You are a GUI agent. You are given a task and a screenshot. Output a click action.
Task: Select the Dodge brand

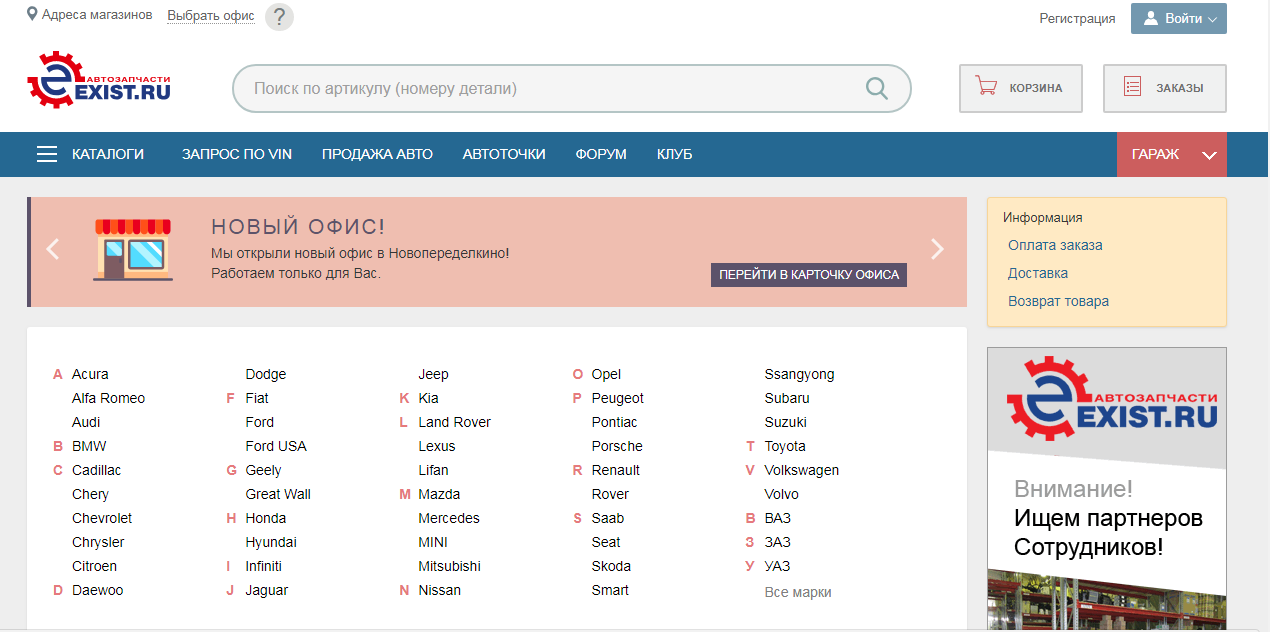tap(266, 374)
